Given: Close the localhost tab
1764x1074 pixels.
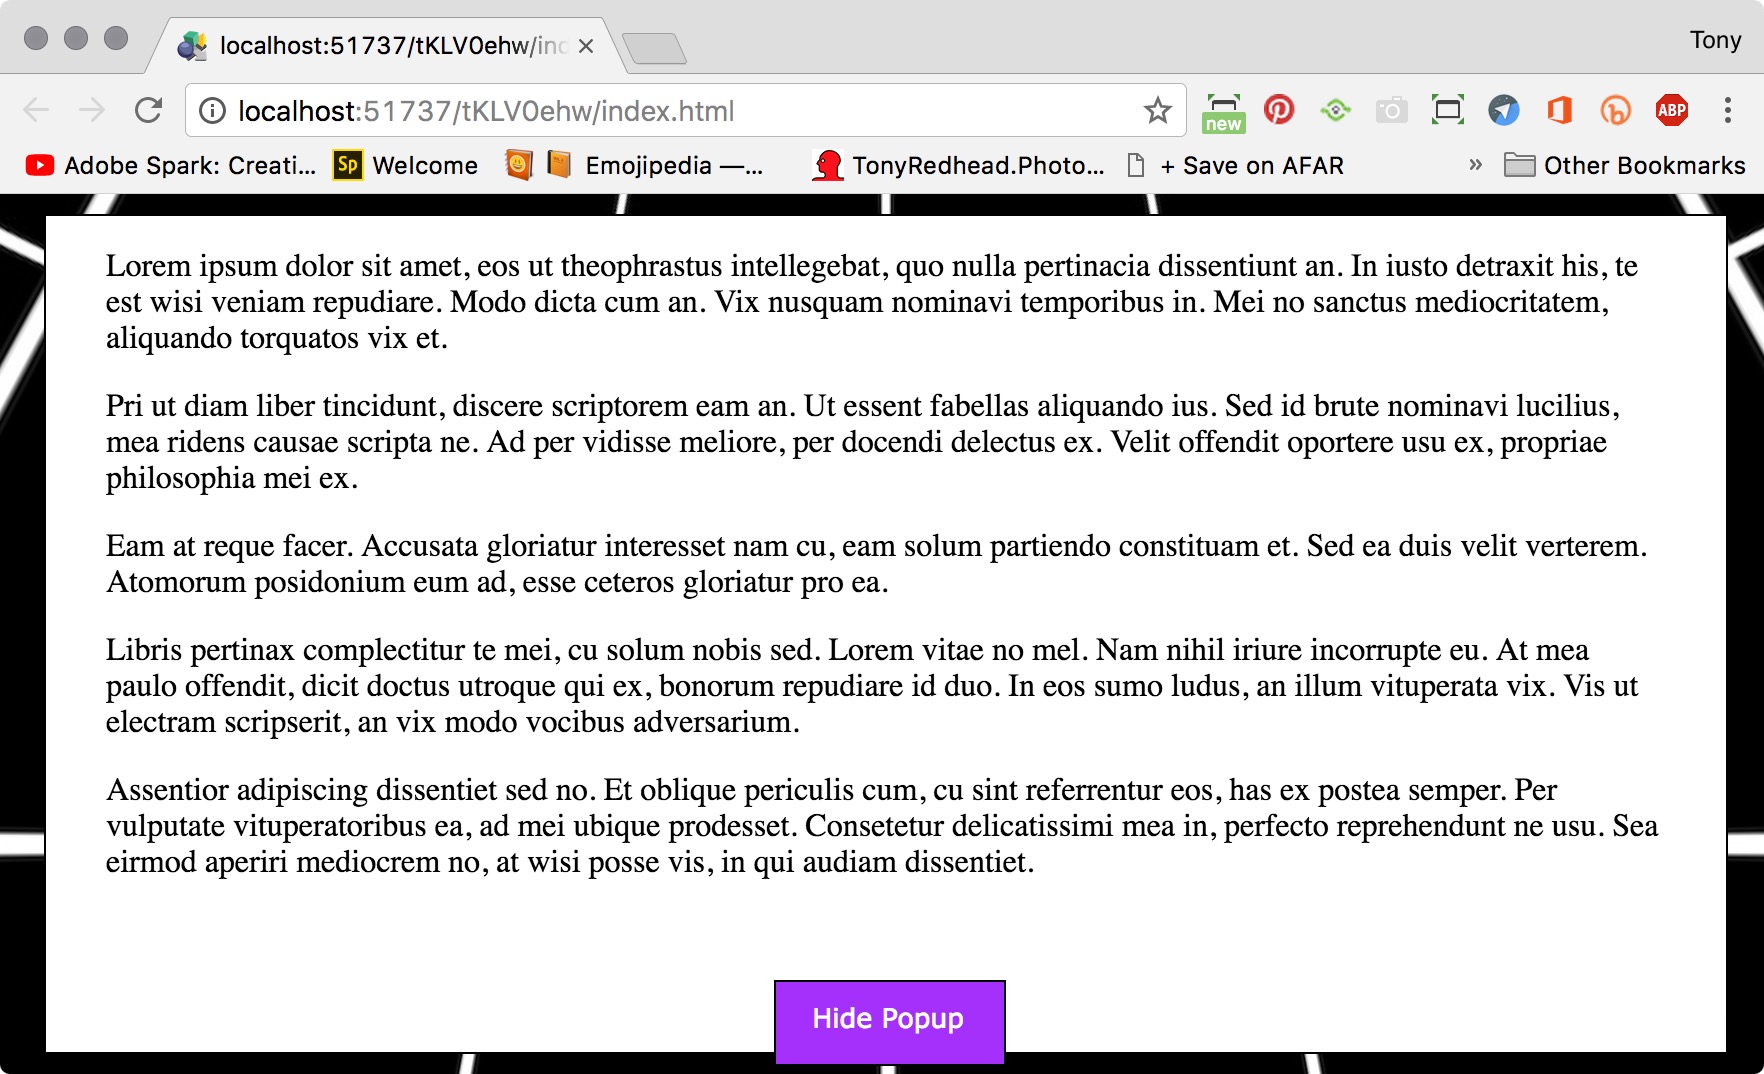Looking at the screenshot, I should (x=586, y=46).
